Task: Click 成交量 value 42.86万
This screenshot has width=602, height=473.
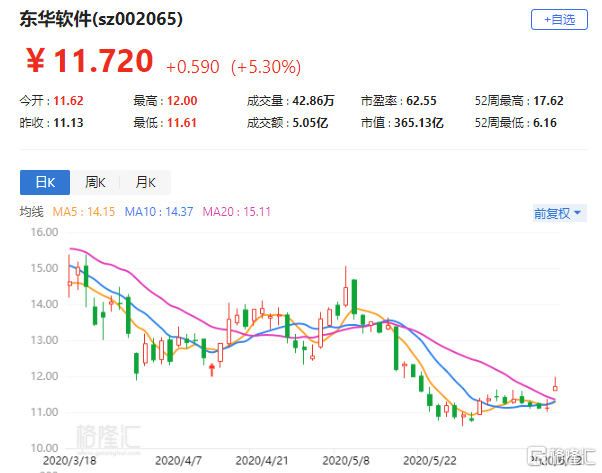Action: (x=313, y=101)
